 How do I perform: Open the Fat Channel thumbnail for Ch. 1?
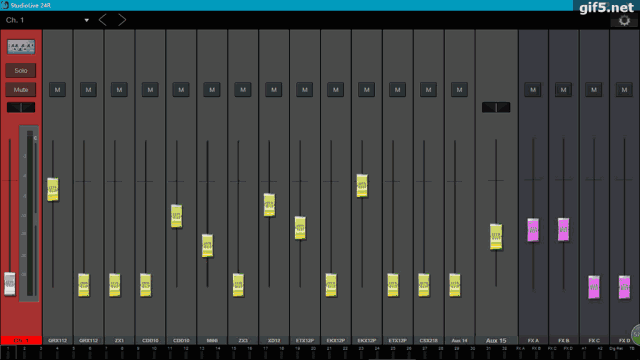pyautogui.click(x=21, y=47)
